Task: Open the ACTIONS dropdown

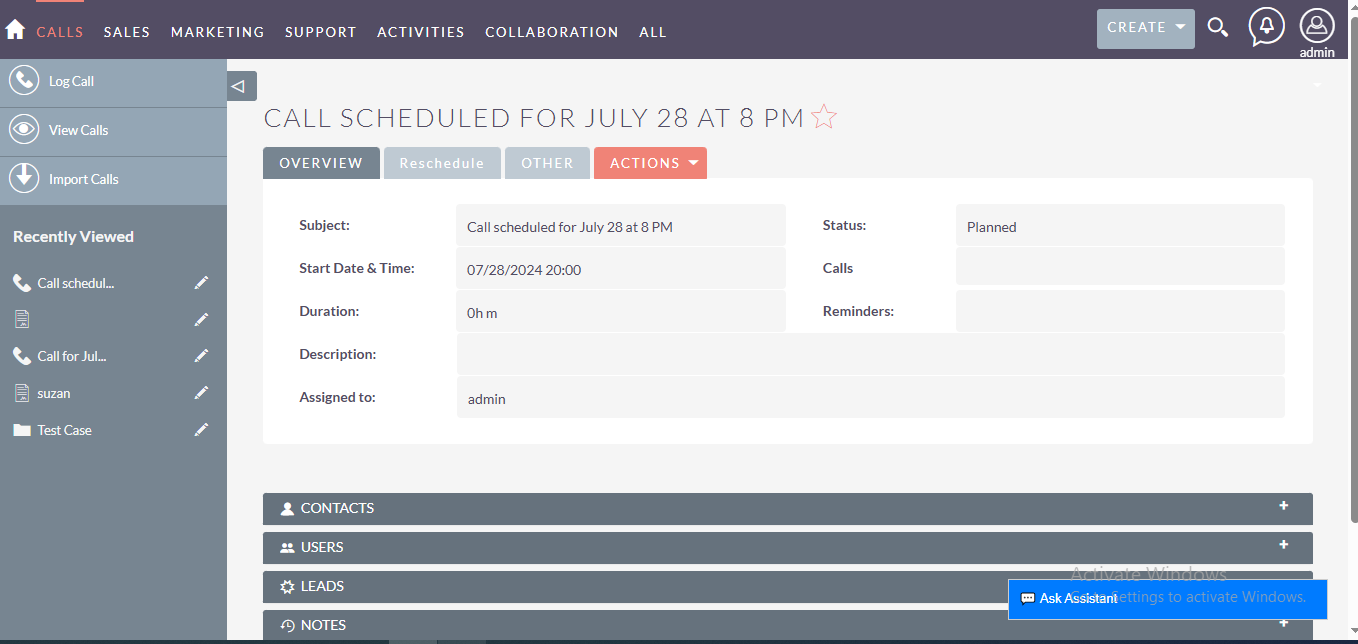Action: pos(650,163)
